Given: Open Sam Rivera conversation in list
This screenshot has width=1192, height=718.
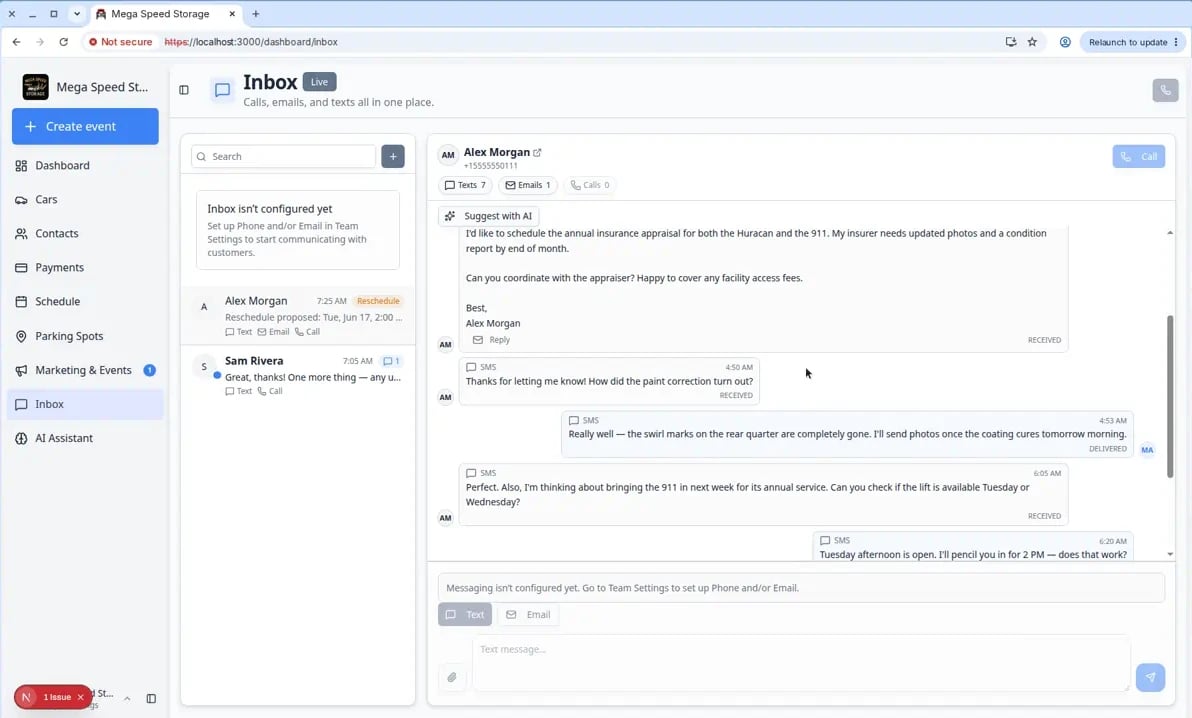Looking at the screenshot, I should 298,376.
